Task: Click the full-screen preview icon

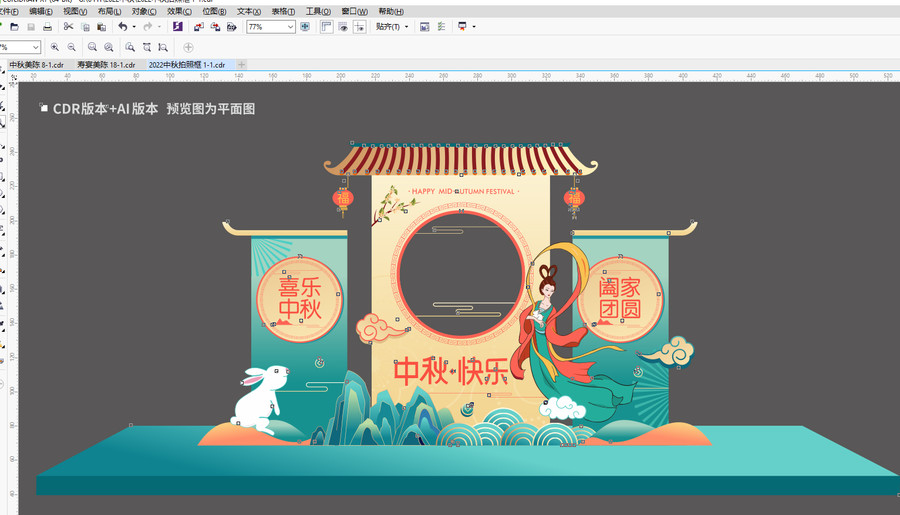Action: click(305, 26)
